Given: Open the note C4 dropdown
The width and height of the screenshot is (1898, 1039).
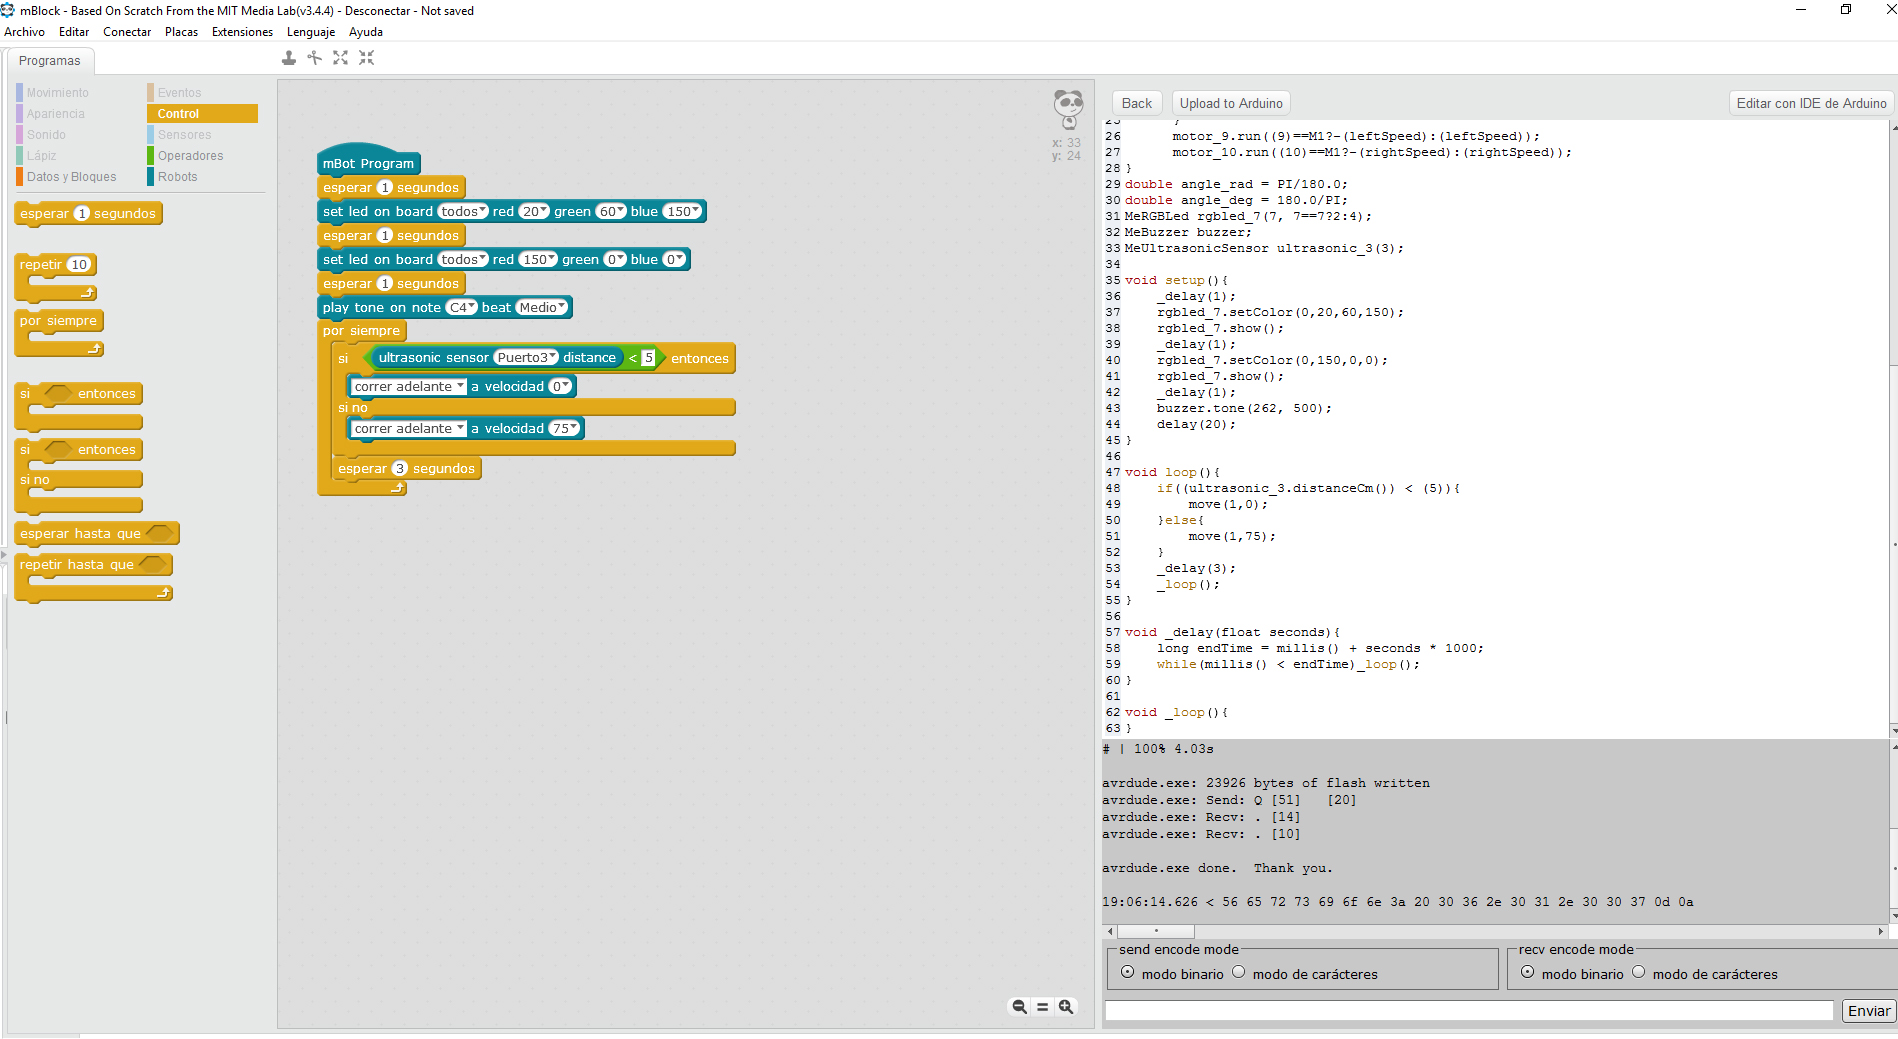Looking at the screenshot, I should [x=461, y=308].
